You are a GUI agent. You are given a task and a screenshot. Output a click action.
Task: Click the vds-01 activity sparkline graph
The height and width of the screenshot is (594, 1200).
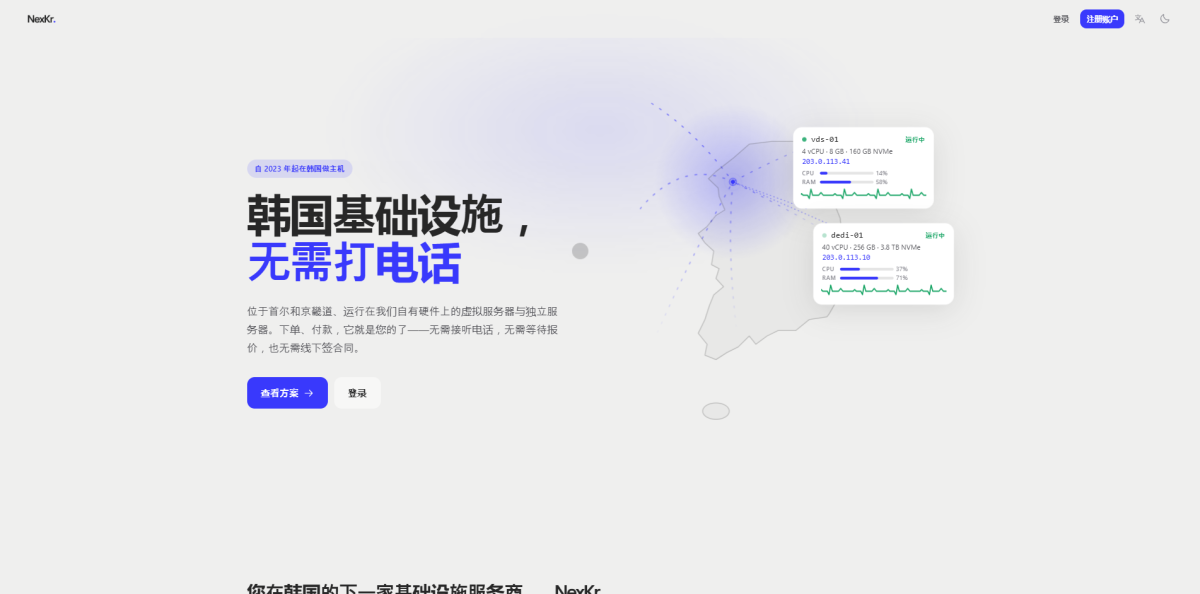(864, 194)
